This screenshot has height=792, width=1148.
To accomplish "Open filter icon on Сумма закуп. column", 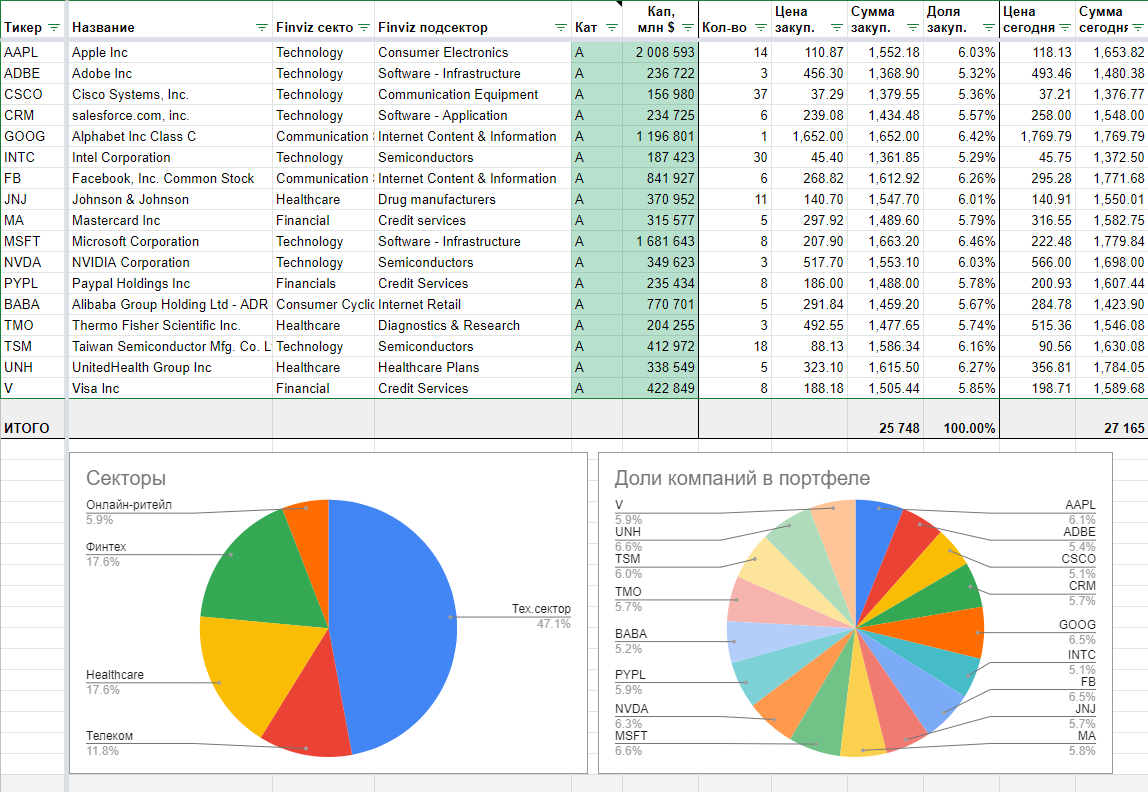I will pyautogui.click(x=913, y=28).
